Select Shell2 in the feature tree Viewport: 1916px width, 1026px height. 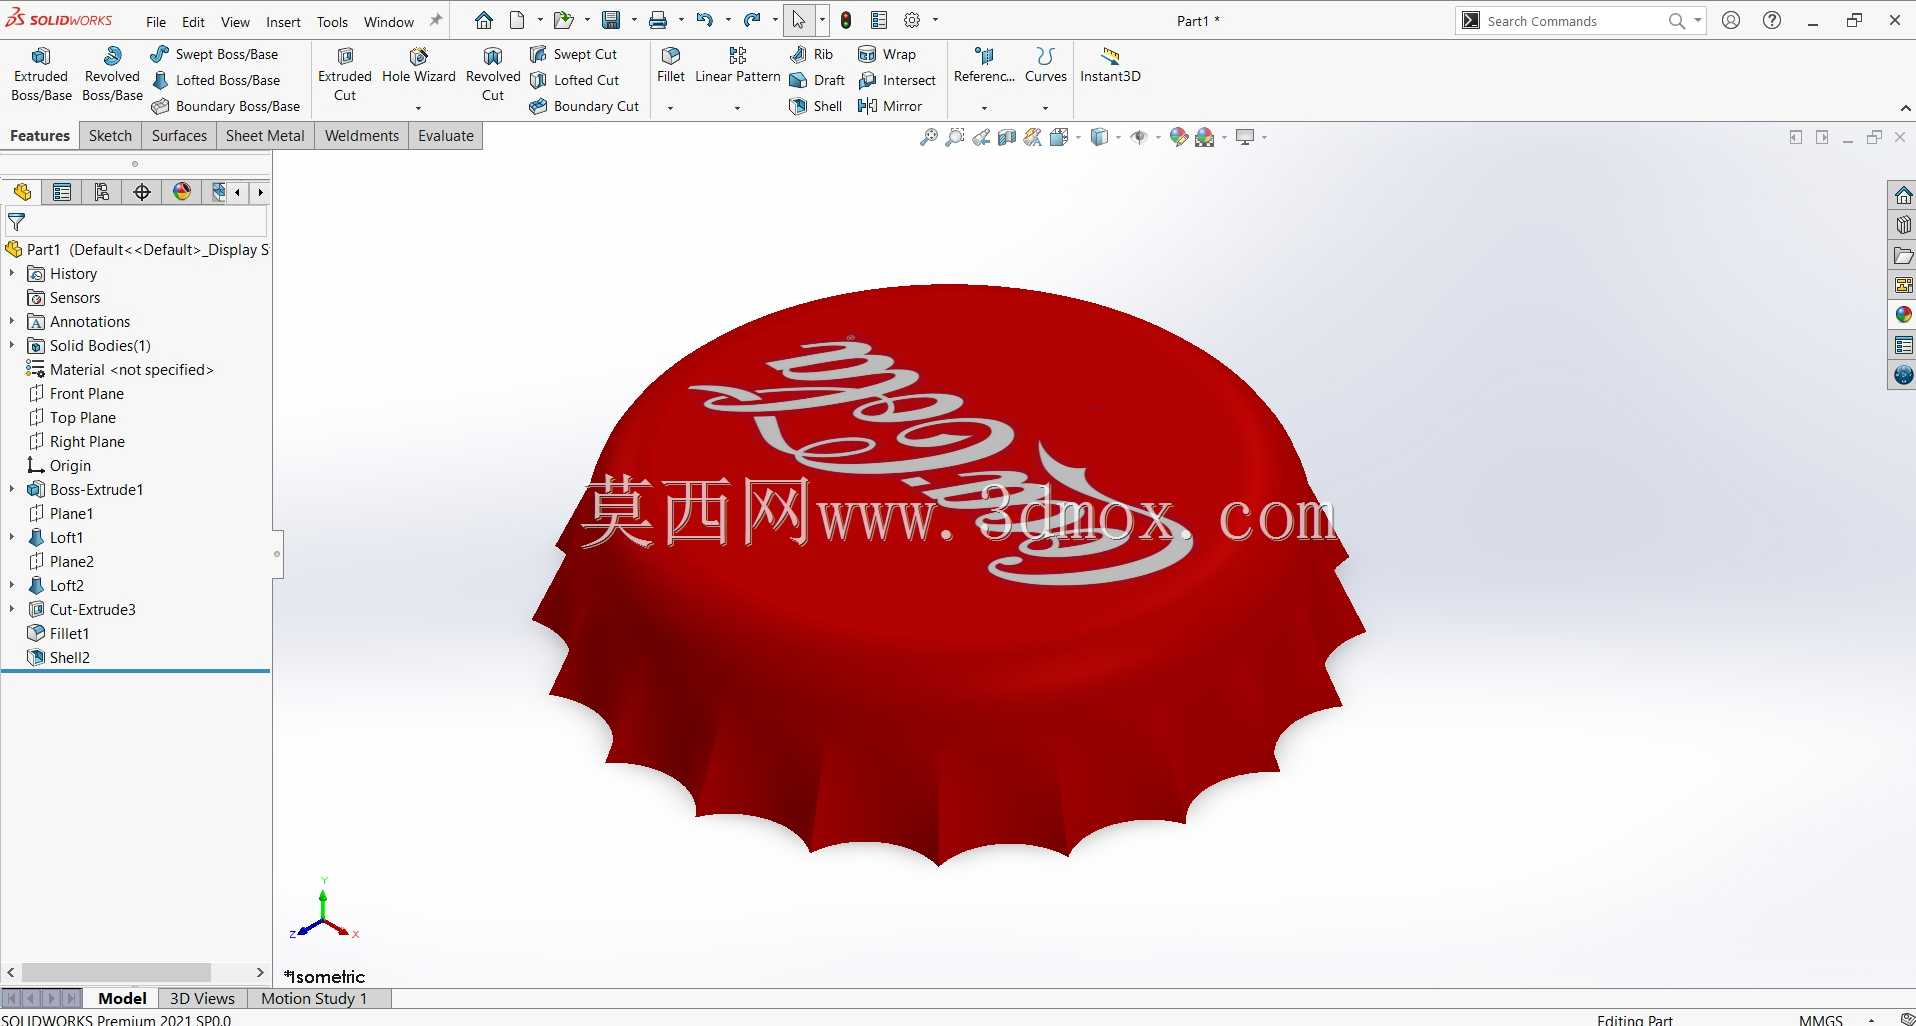58,657
